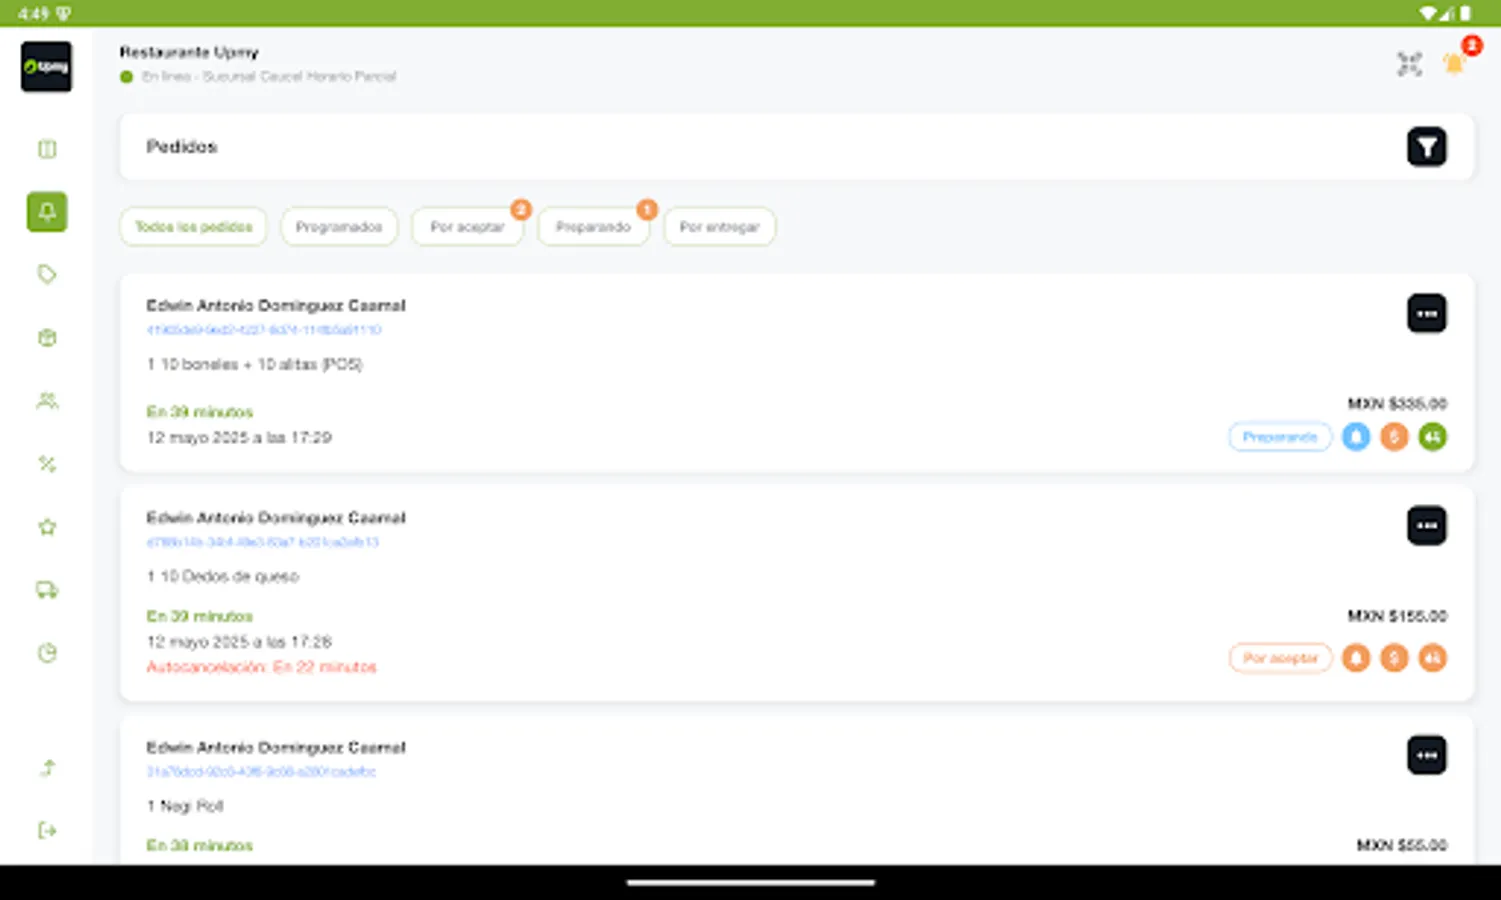This screenshot has width=1501, height=900.
Task: Switch to the Programados filter tab
Action: pyautogui.click(x=339, y=227)
